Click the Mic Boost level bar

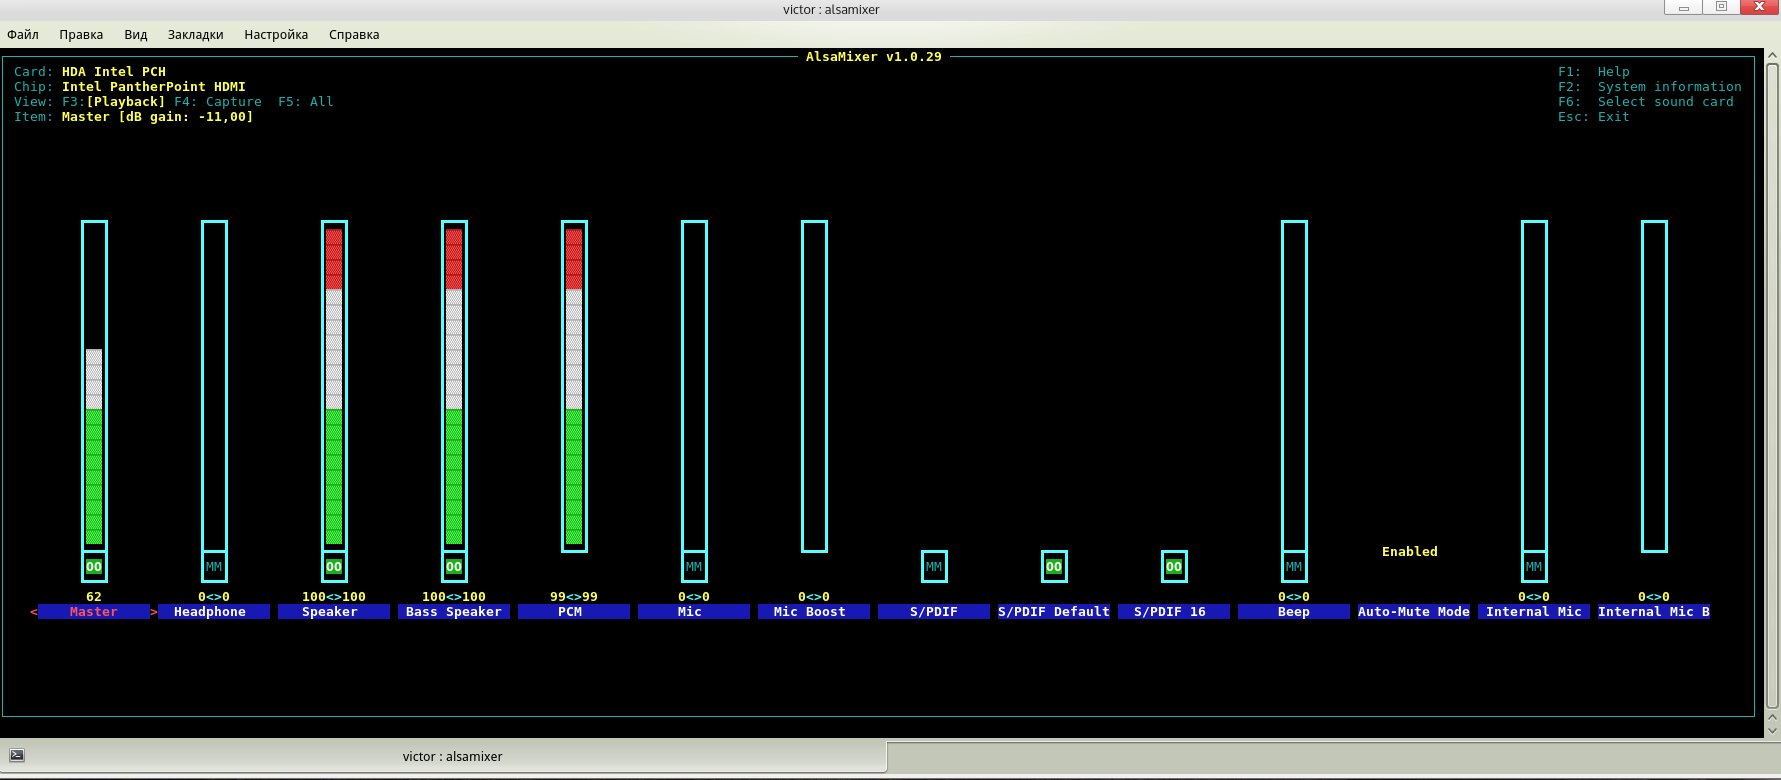click(x=814, y=386)
